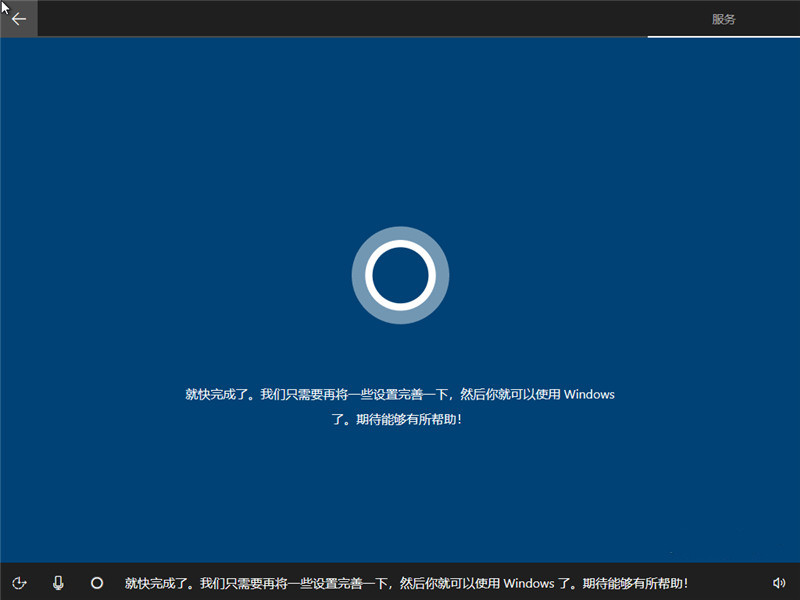Go back using the setup back button

click(18, 18)
